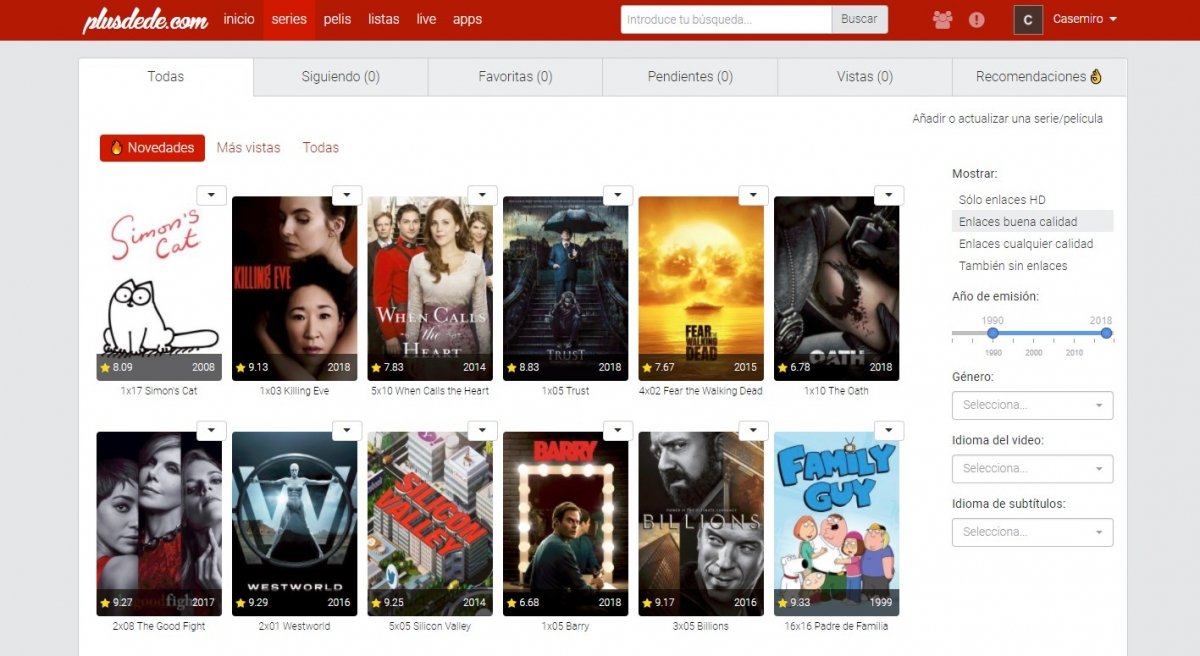Open listas in the top menu
Viewport: 1200px width, 656px height.
point(383,19)
